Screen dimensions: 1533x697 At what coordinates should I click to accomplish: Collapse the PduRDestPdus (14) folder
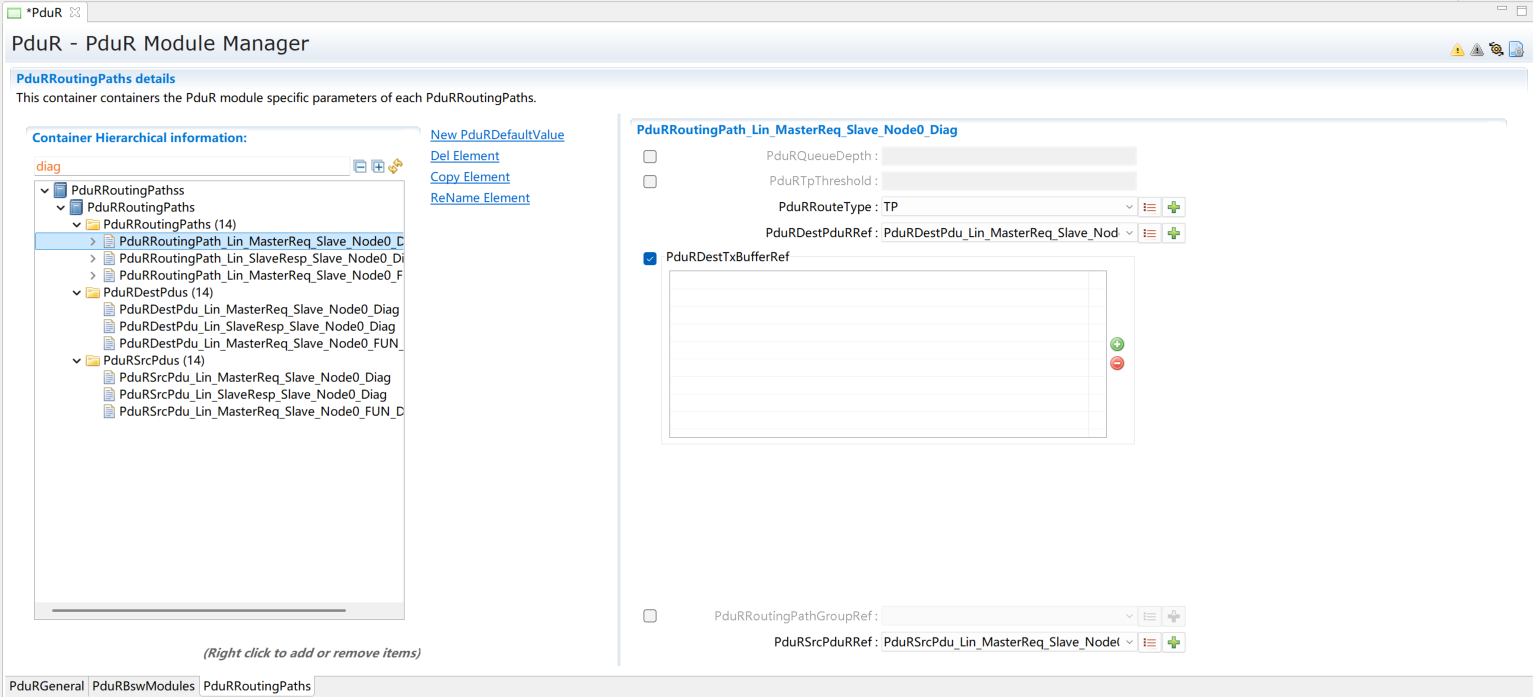[77, 292]
